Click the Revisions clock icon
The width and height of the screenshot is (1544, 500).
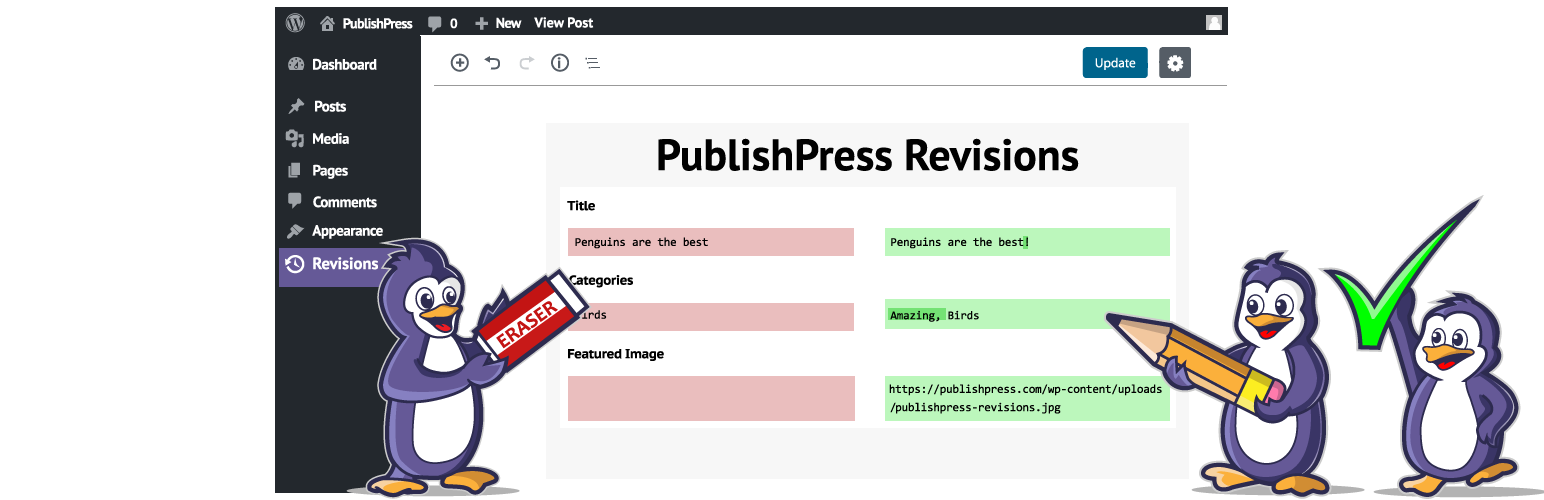[x=295, y=264]
